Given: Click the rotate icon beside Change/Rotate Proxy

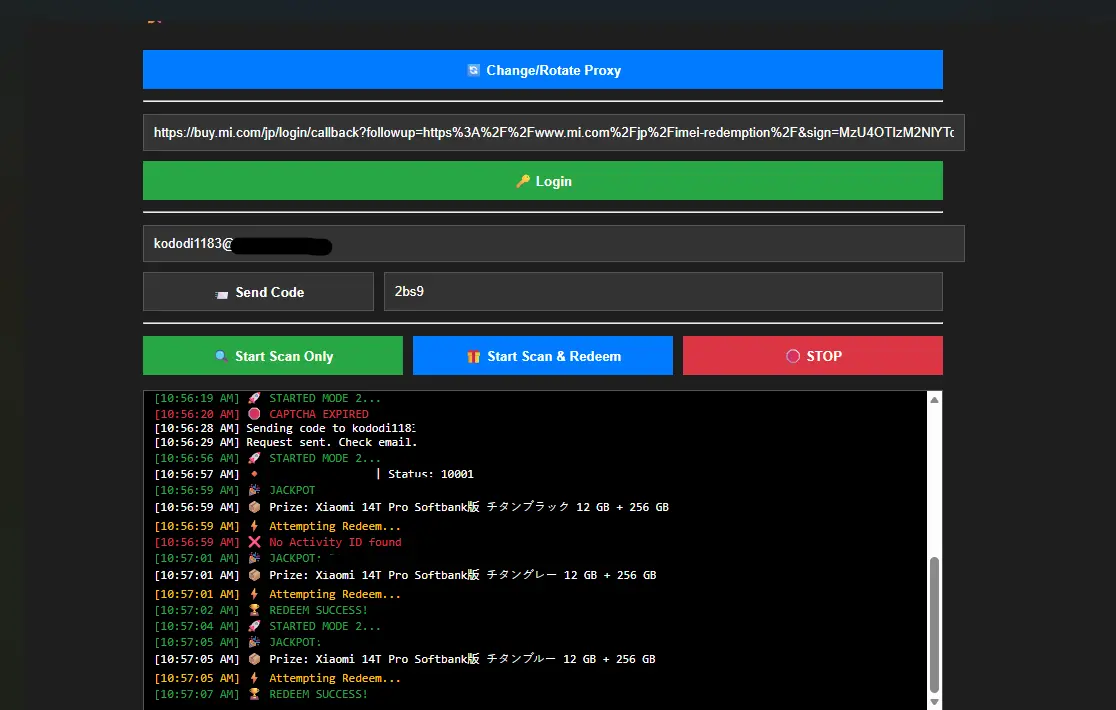Looking at the screenshot, I should point(473,70).
